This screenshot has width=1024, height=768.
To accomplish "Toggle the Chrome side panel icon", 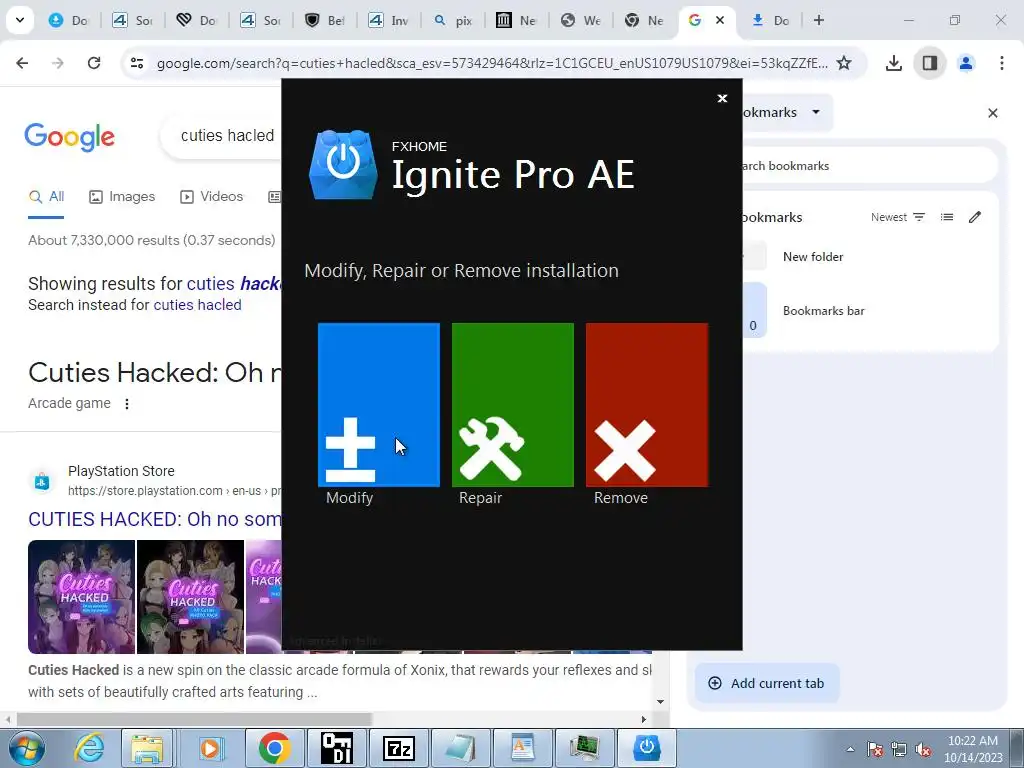I will pyautogui.click(x=930, y=63).
